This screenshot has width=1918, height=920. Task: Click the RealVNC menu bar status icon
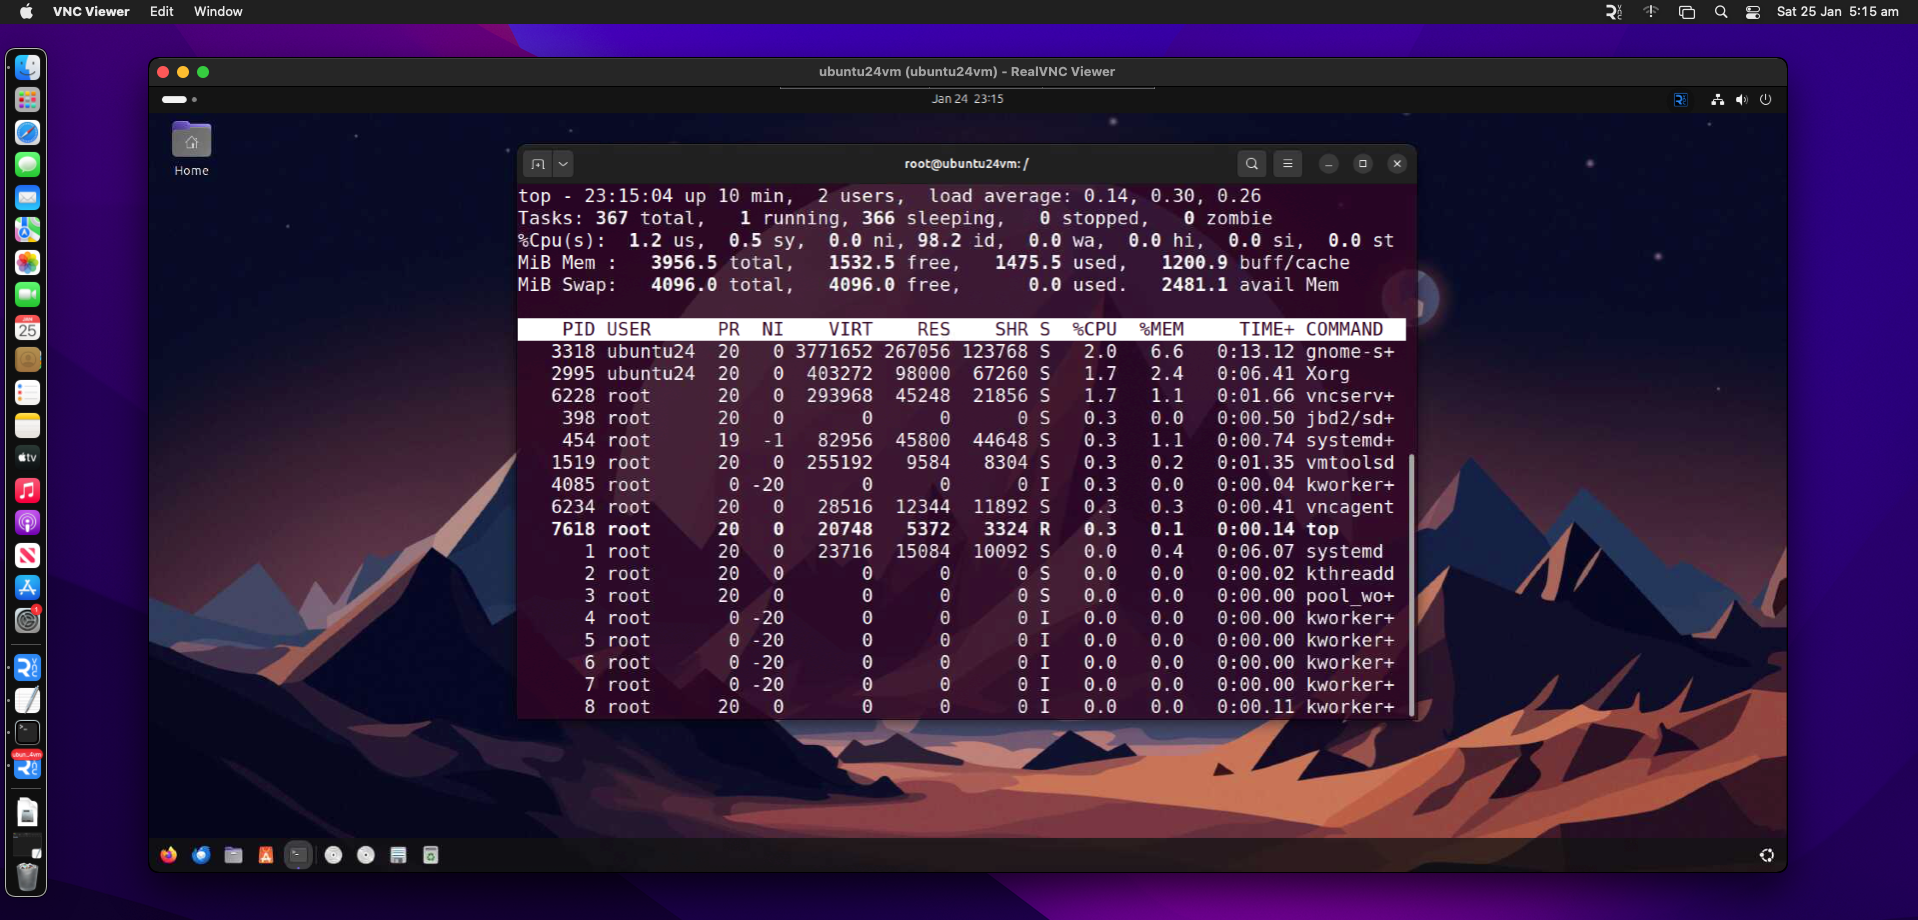tap(1614, 12)
